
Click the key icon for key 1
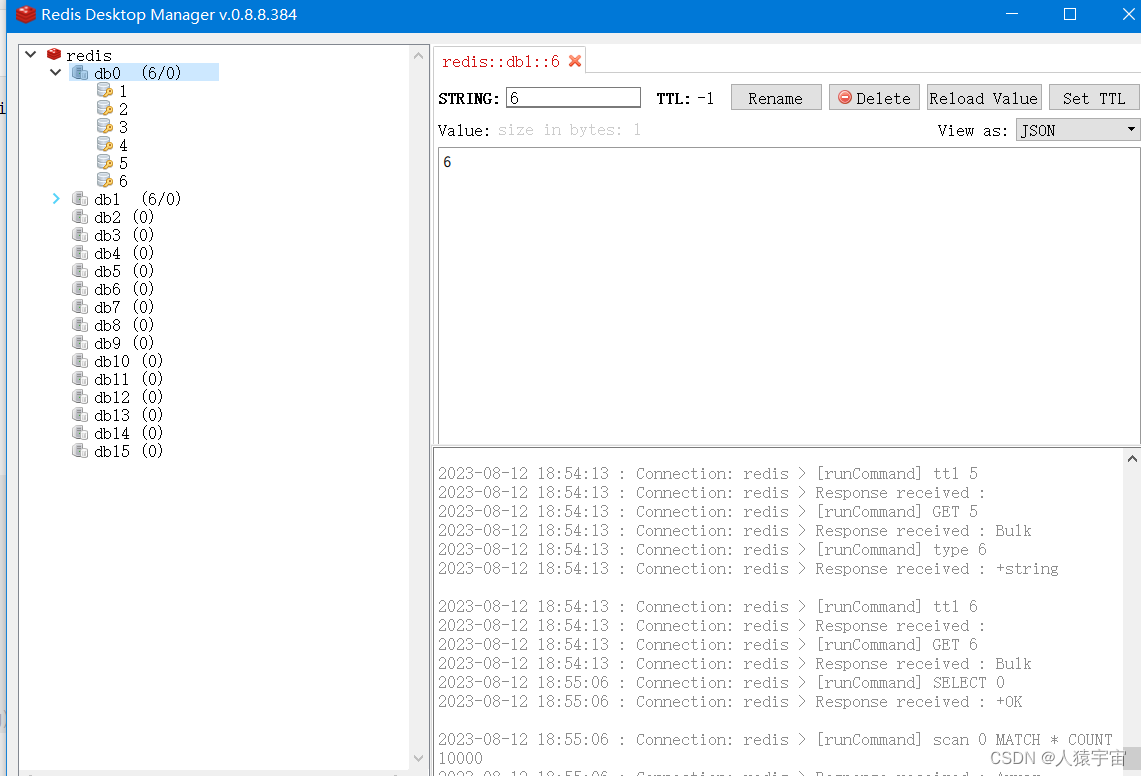(x=105, y=90)
